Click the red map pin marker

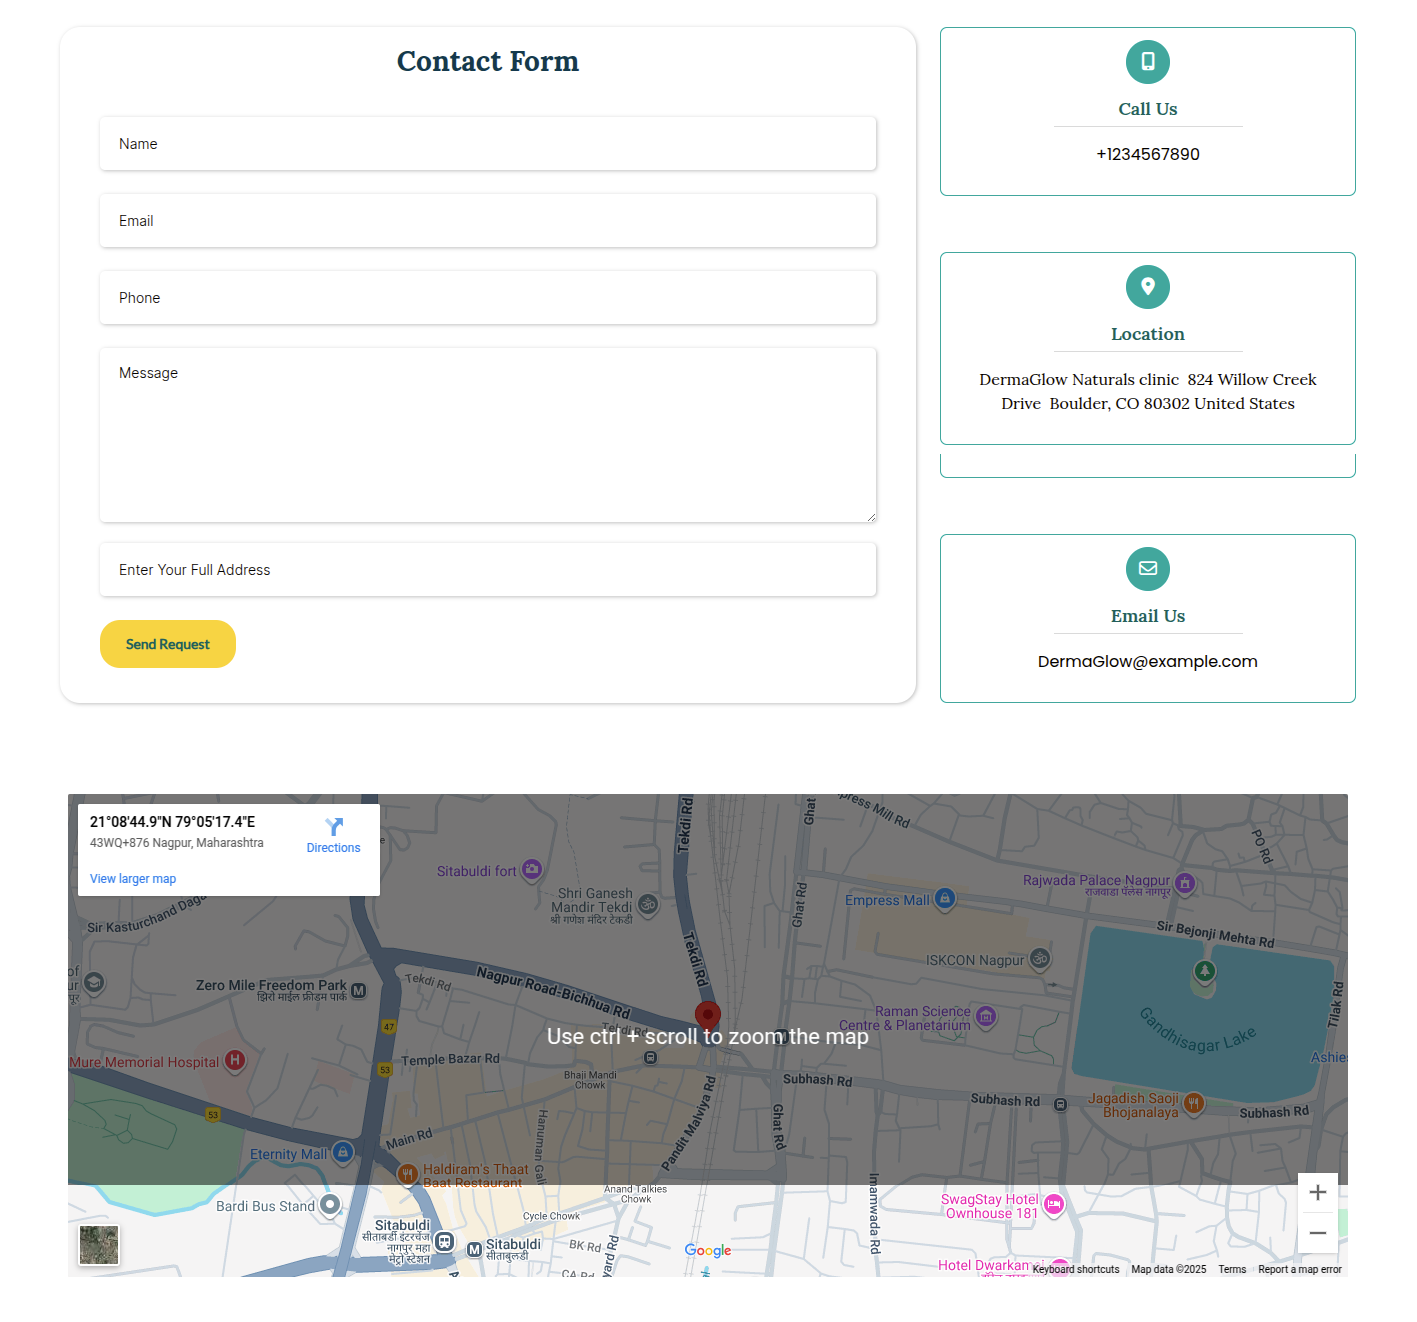tap(708, 1018)
